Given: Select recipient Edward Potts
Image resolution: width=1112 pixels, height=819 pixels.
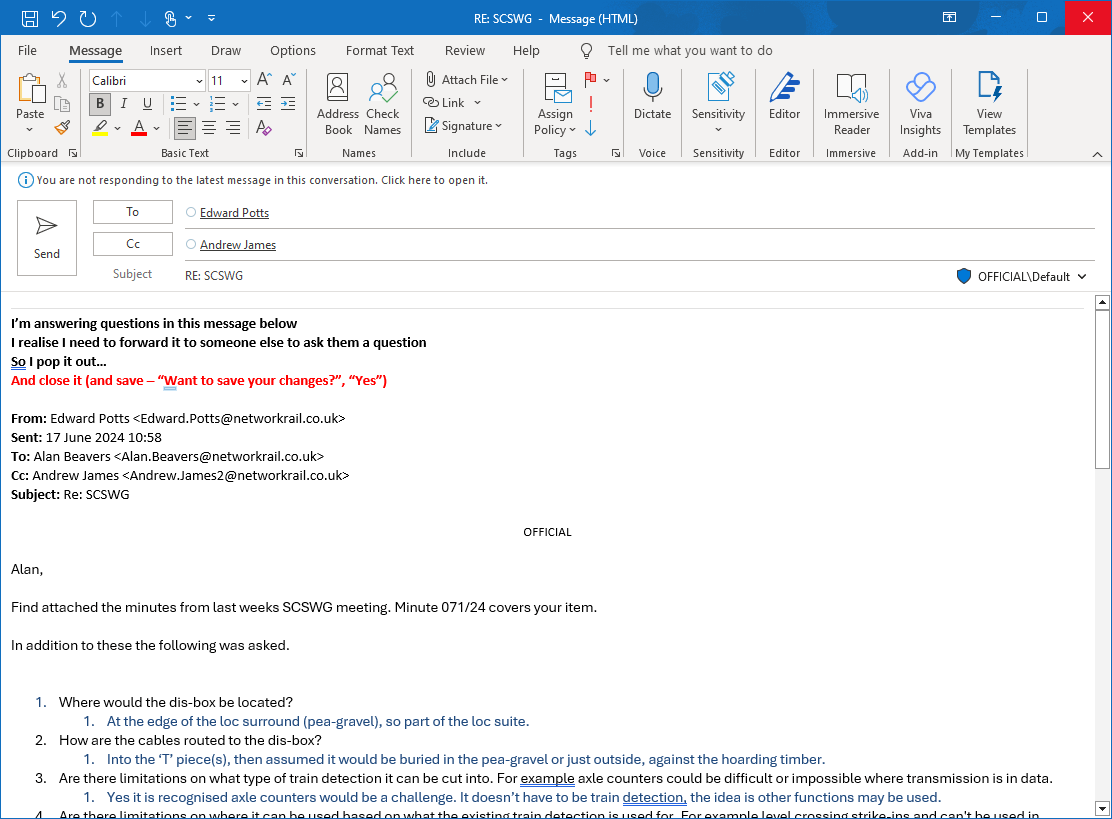Looking at the screenshot, I should 234,213.
